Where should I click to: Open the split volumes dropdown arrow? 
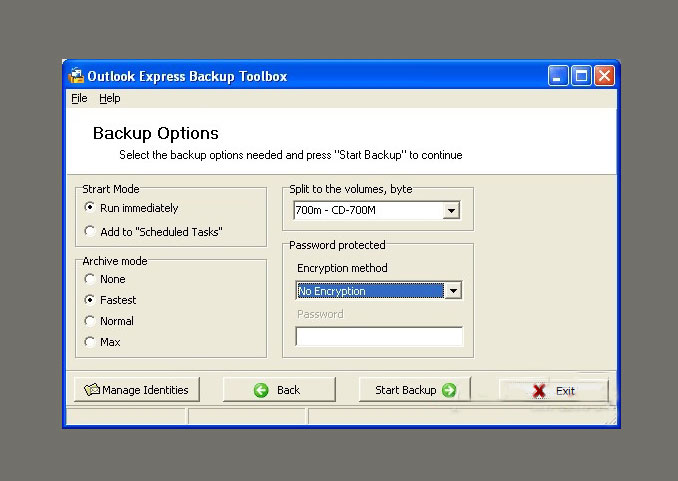451,211
